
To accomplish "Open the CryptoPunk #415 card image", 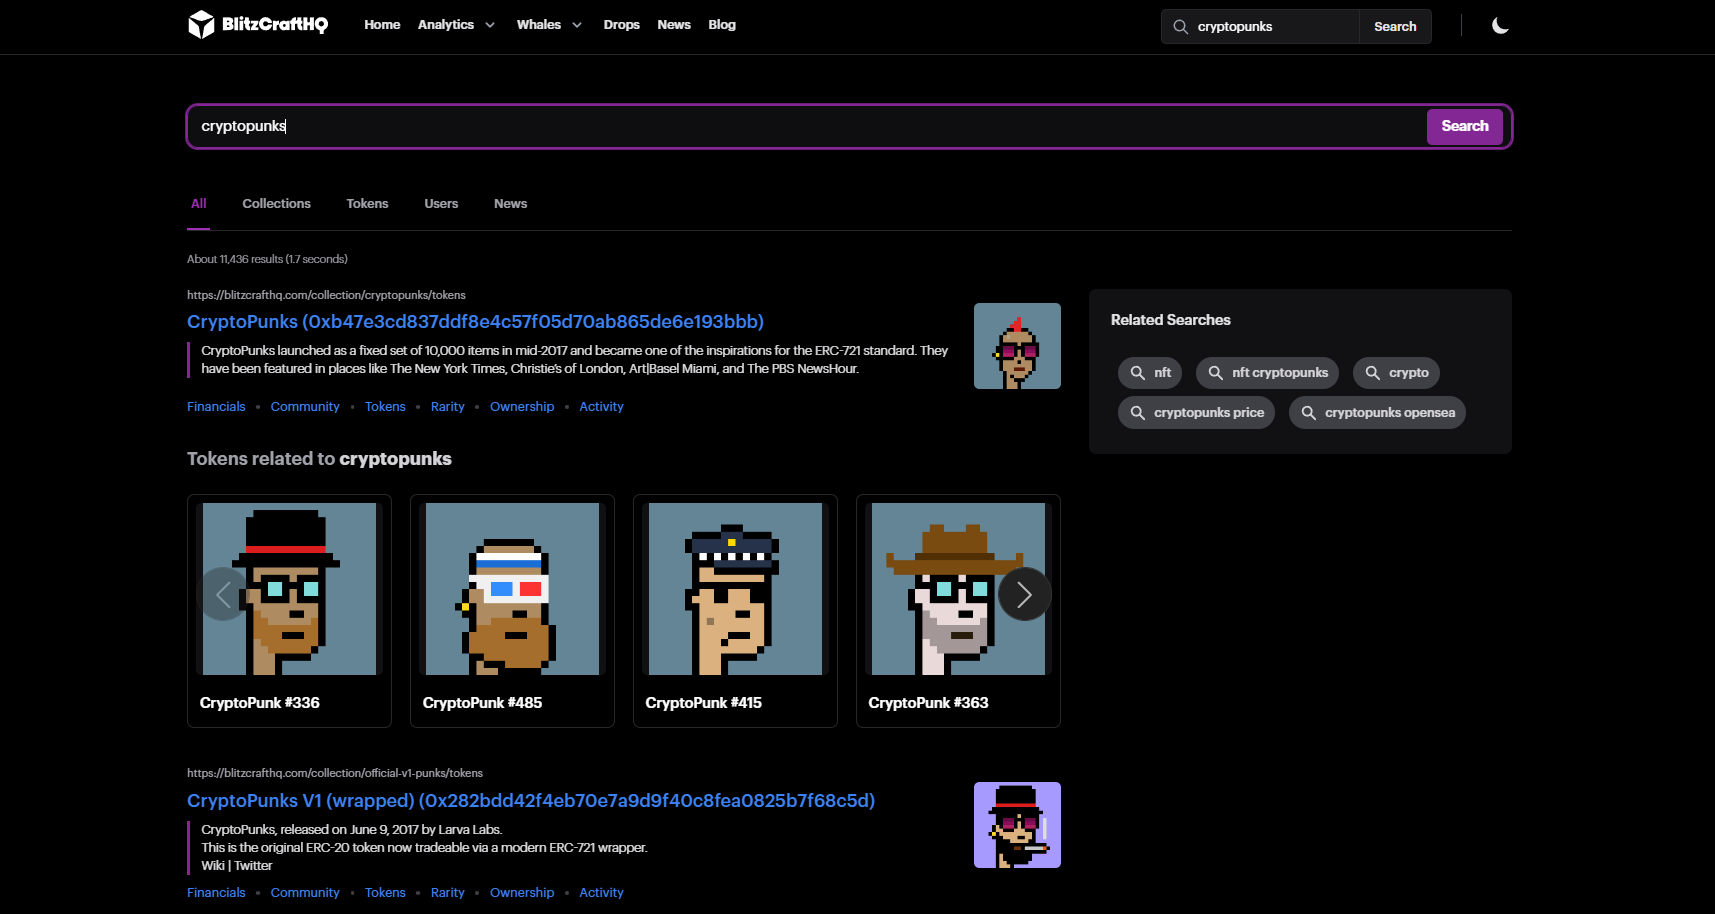I will [x=735, y=589].
